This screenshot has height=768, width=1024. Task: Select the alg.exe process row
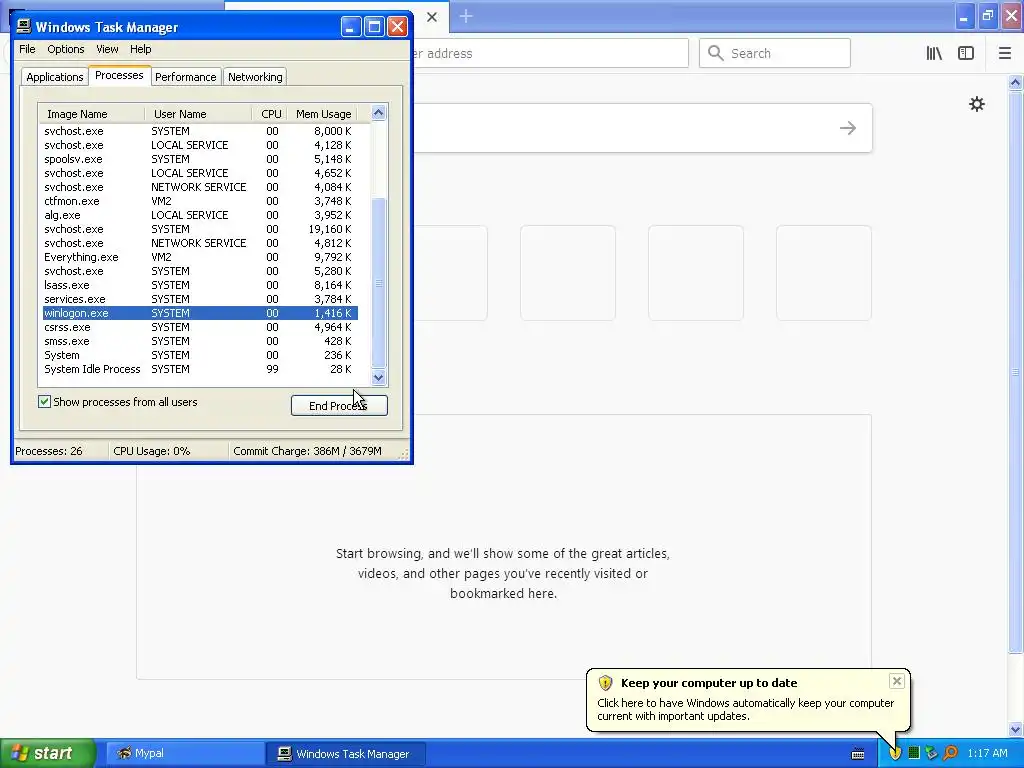point(200,215)
